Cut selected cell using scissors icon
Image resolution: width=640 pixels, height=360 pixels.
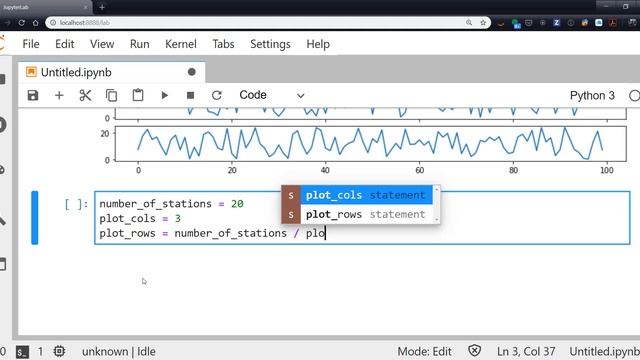coord(85,96)
